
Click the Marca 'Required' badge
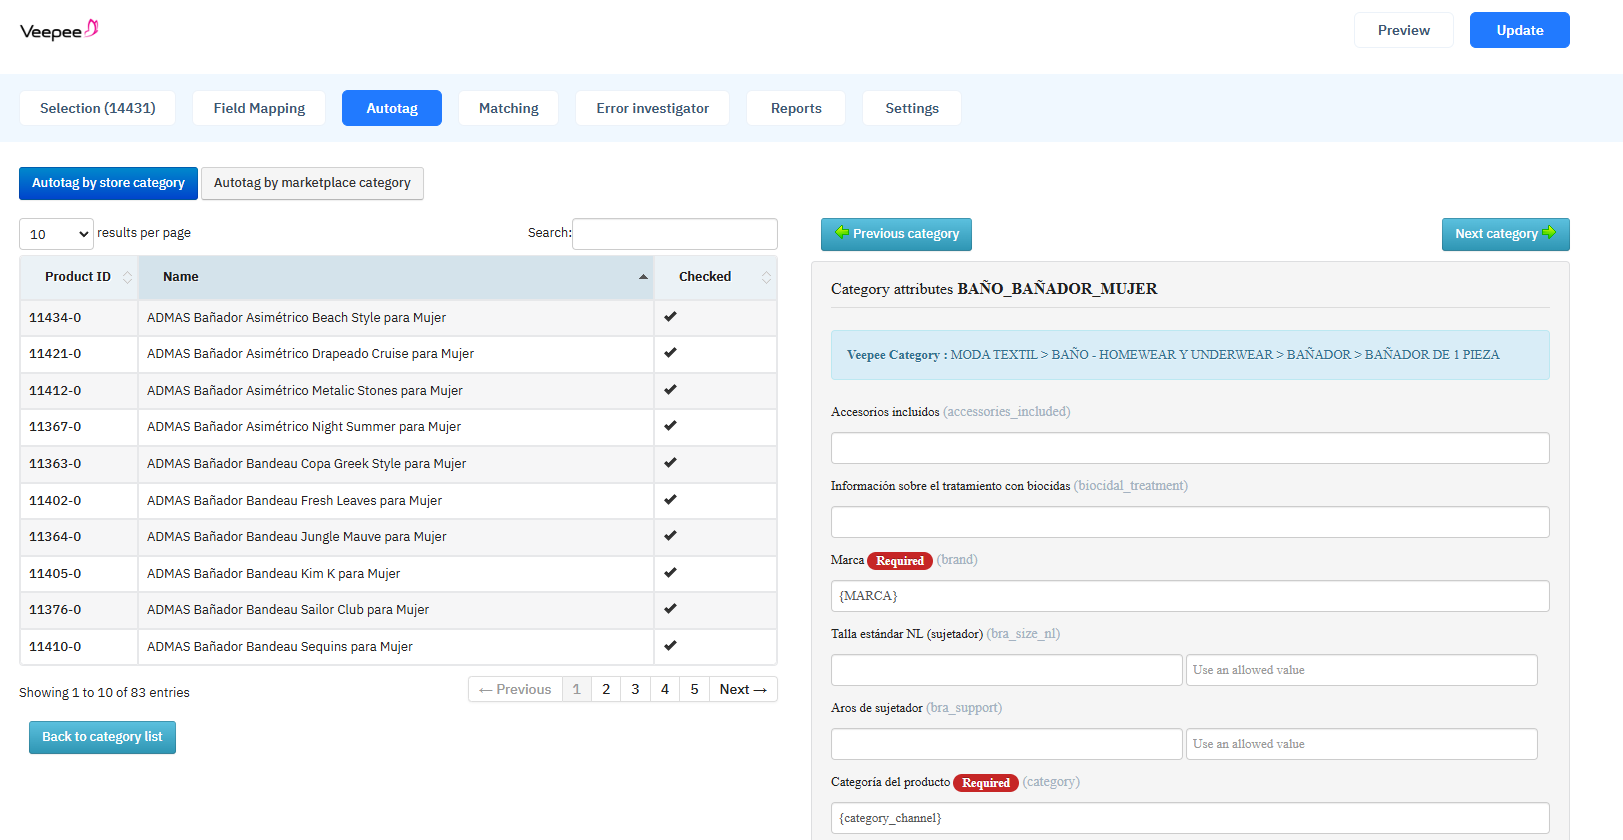(900, 561)
